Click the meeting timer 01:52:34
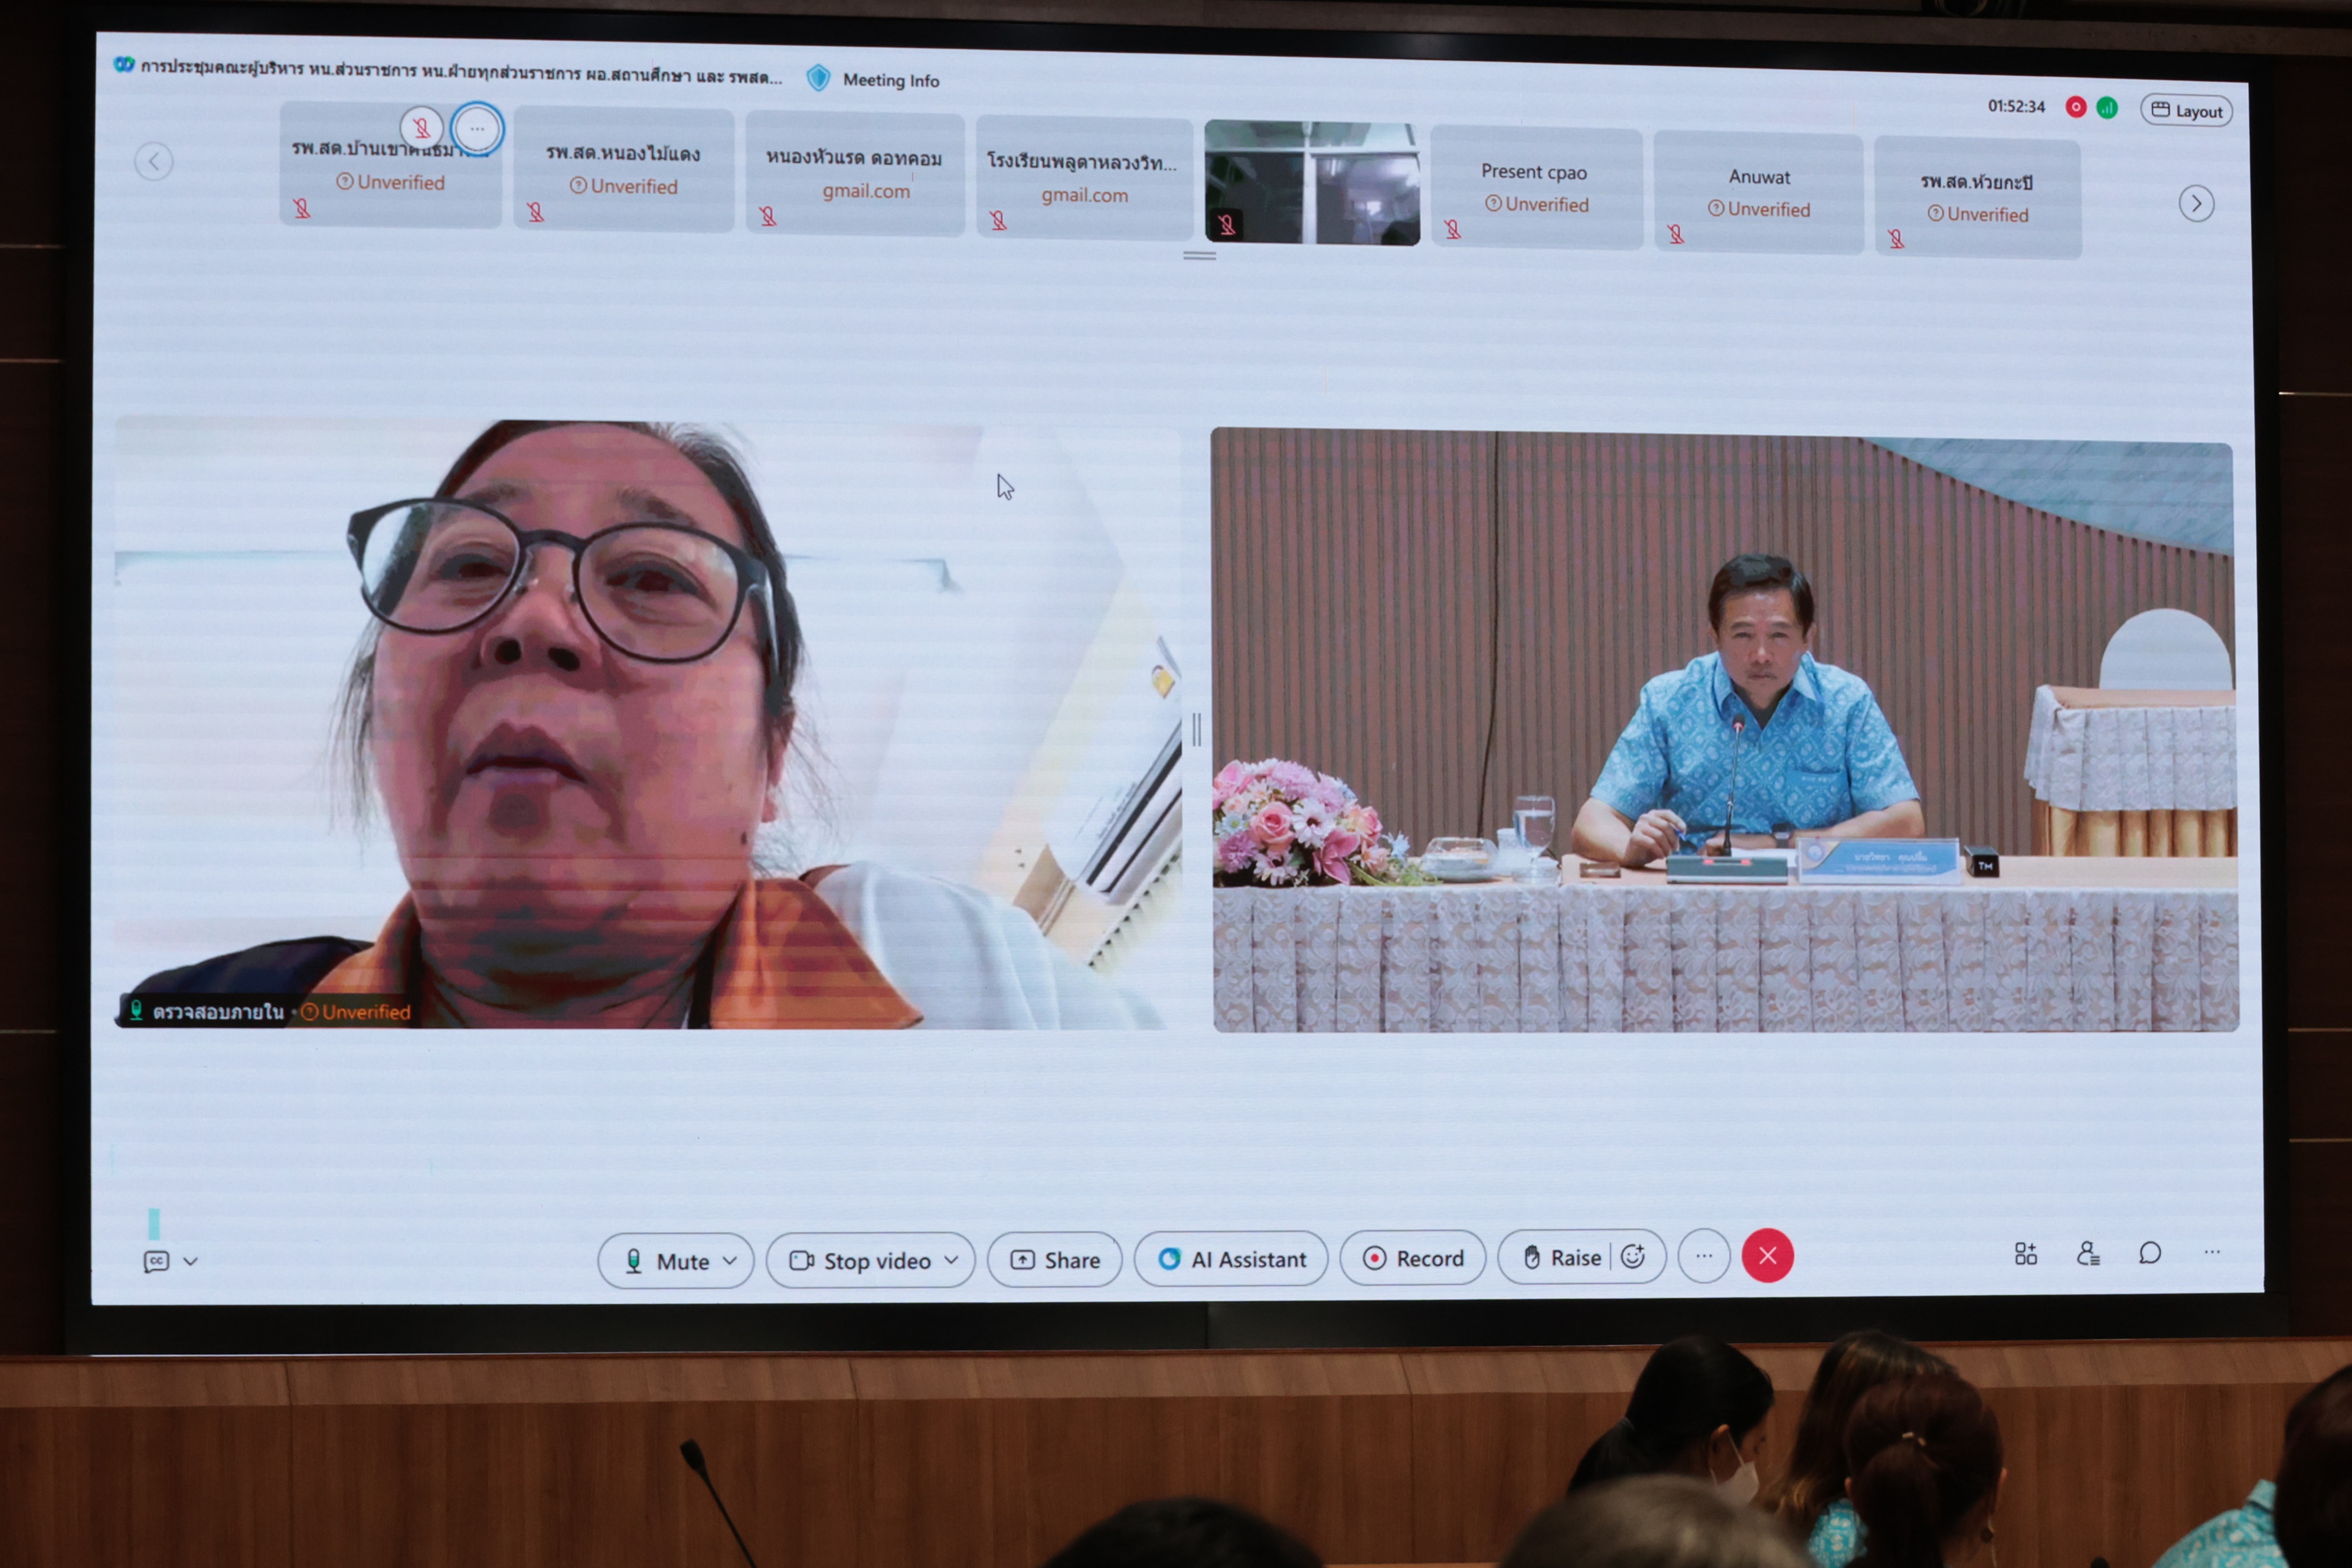Viewport: 2352px width, 1568px height. (x=2016, y=106)
